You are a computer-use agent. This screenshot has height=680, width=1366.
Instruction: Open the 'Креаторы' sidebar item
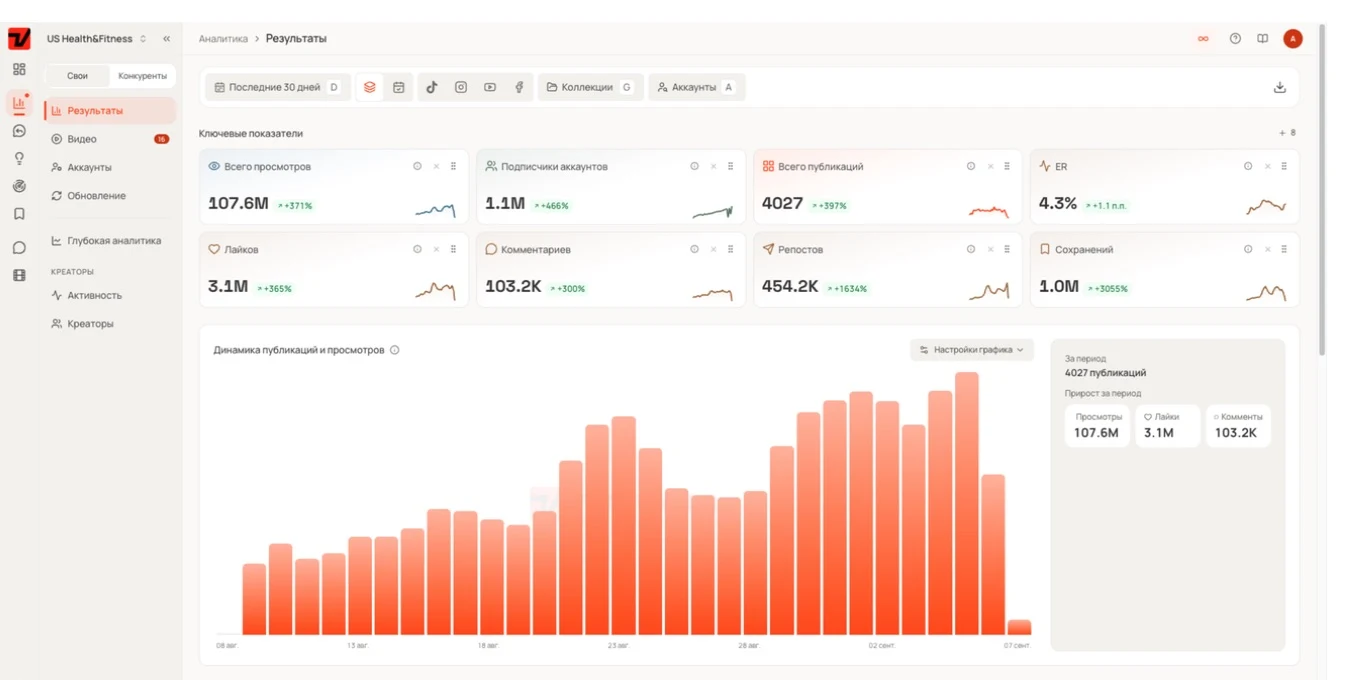[x=110, y=324]
